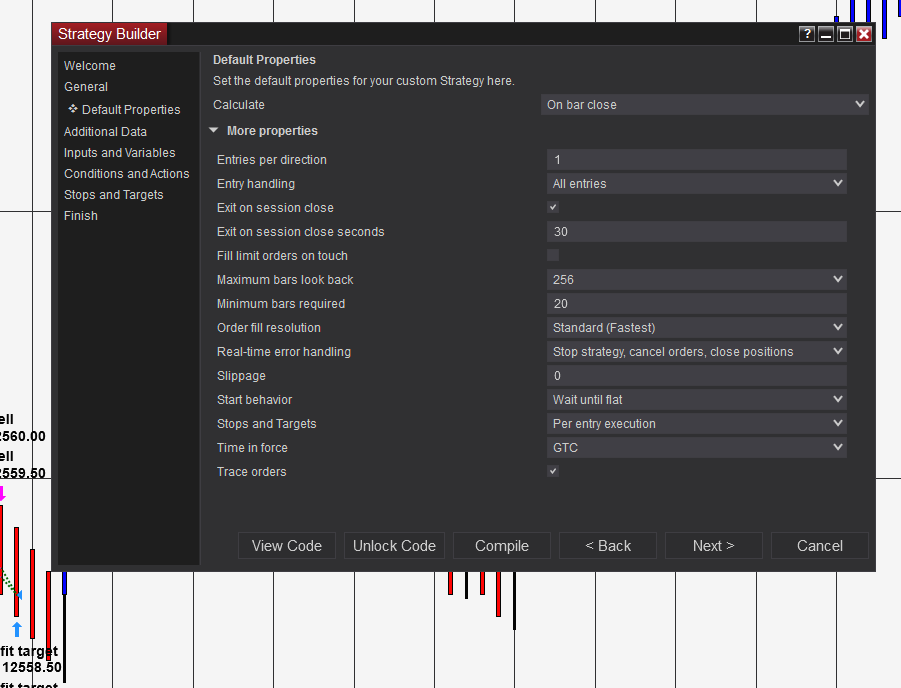Click the blue up arrow on chart
The height and width of the screenshot is (688, 901).
pos(17,629)
